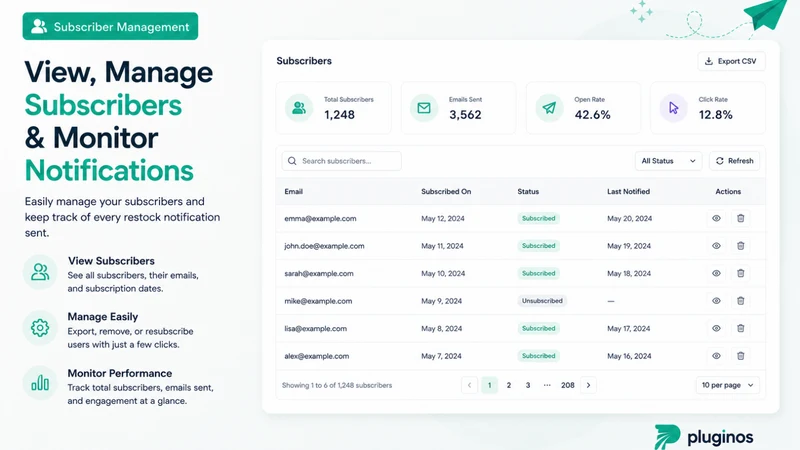
Task: Click the Subscribed badge for emma@example.com
Action: click(x=538, y=218)
